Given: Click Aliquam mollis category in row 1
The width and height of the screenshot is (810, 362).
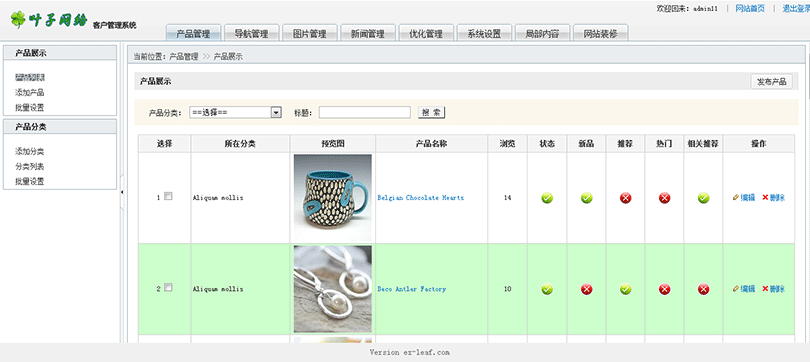Looking at the screenshot, I should (x=218, y=198).
